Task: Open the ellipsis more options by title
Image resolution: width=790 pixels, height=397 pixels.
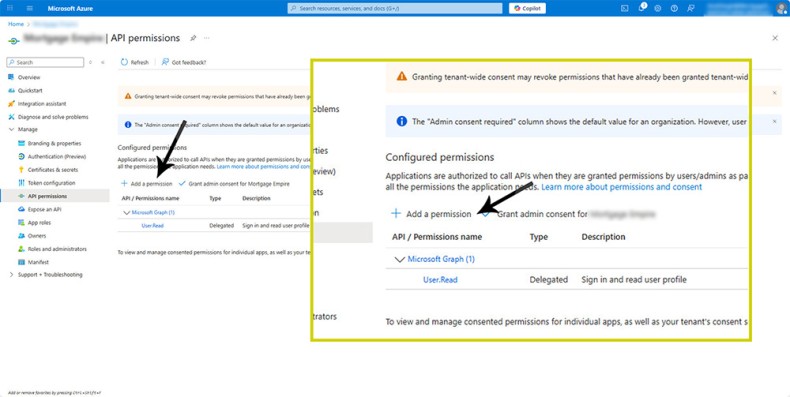Action: pos(207,38)
